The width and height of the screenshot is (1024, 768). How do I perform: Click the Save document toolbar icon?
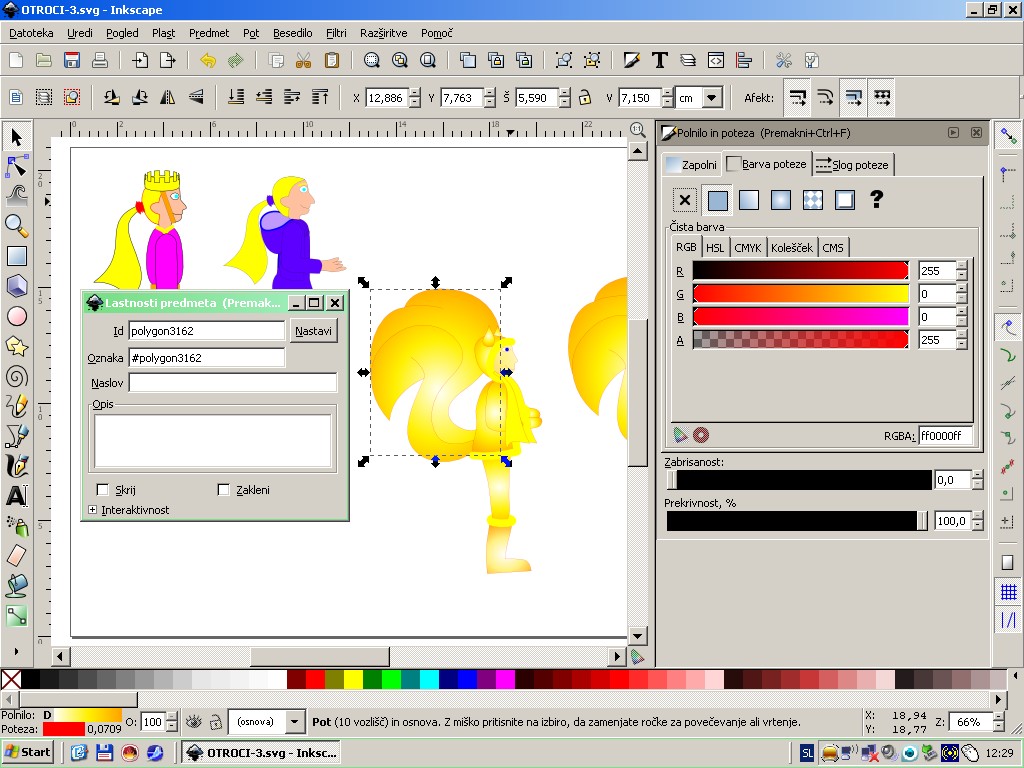(x=71, y=60)
